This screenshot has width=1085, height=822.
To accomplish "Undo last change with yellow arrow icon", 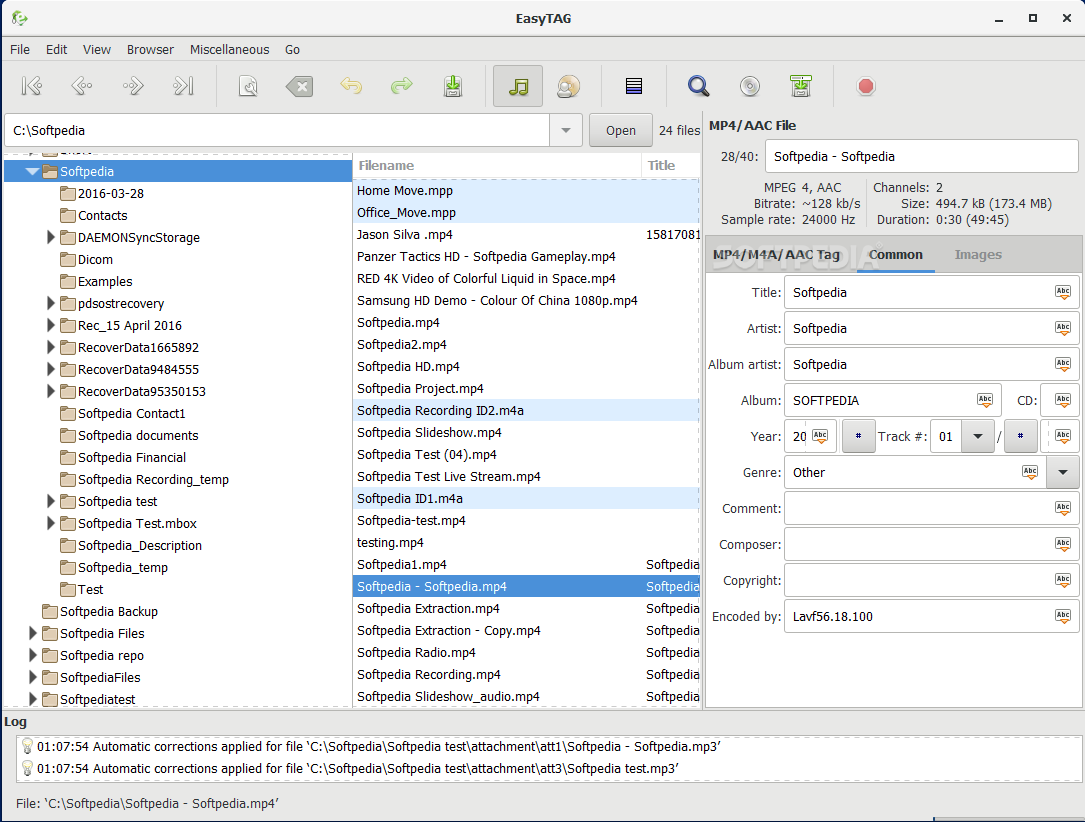I will 351,86.
